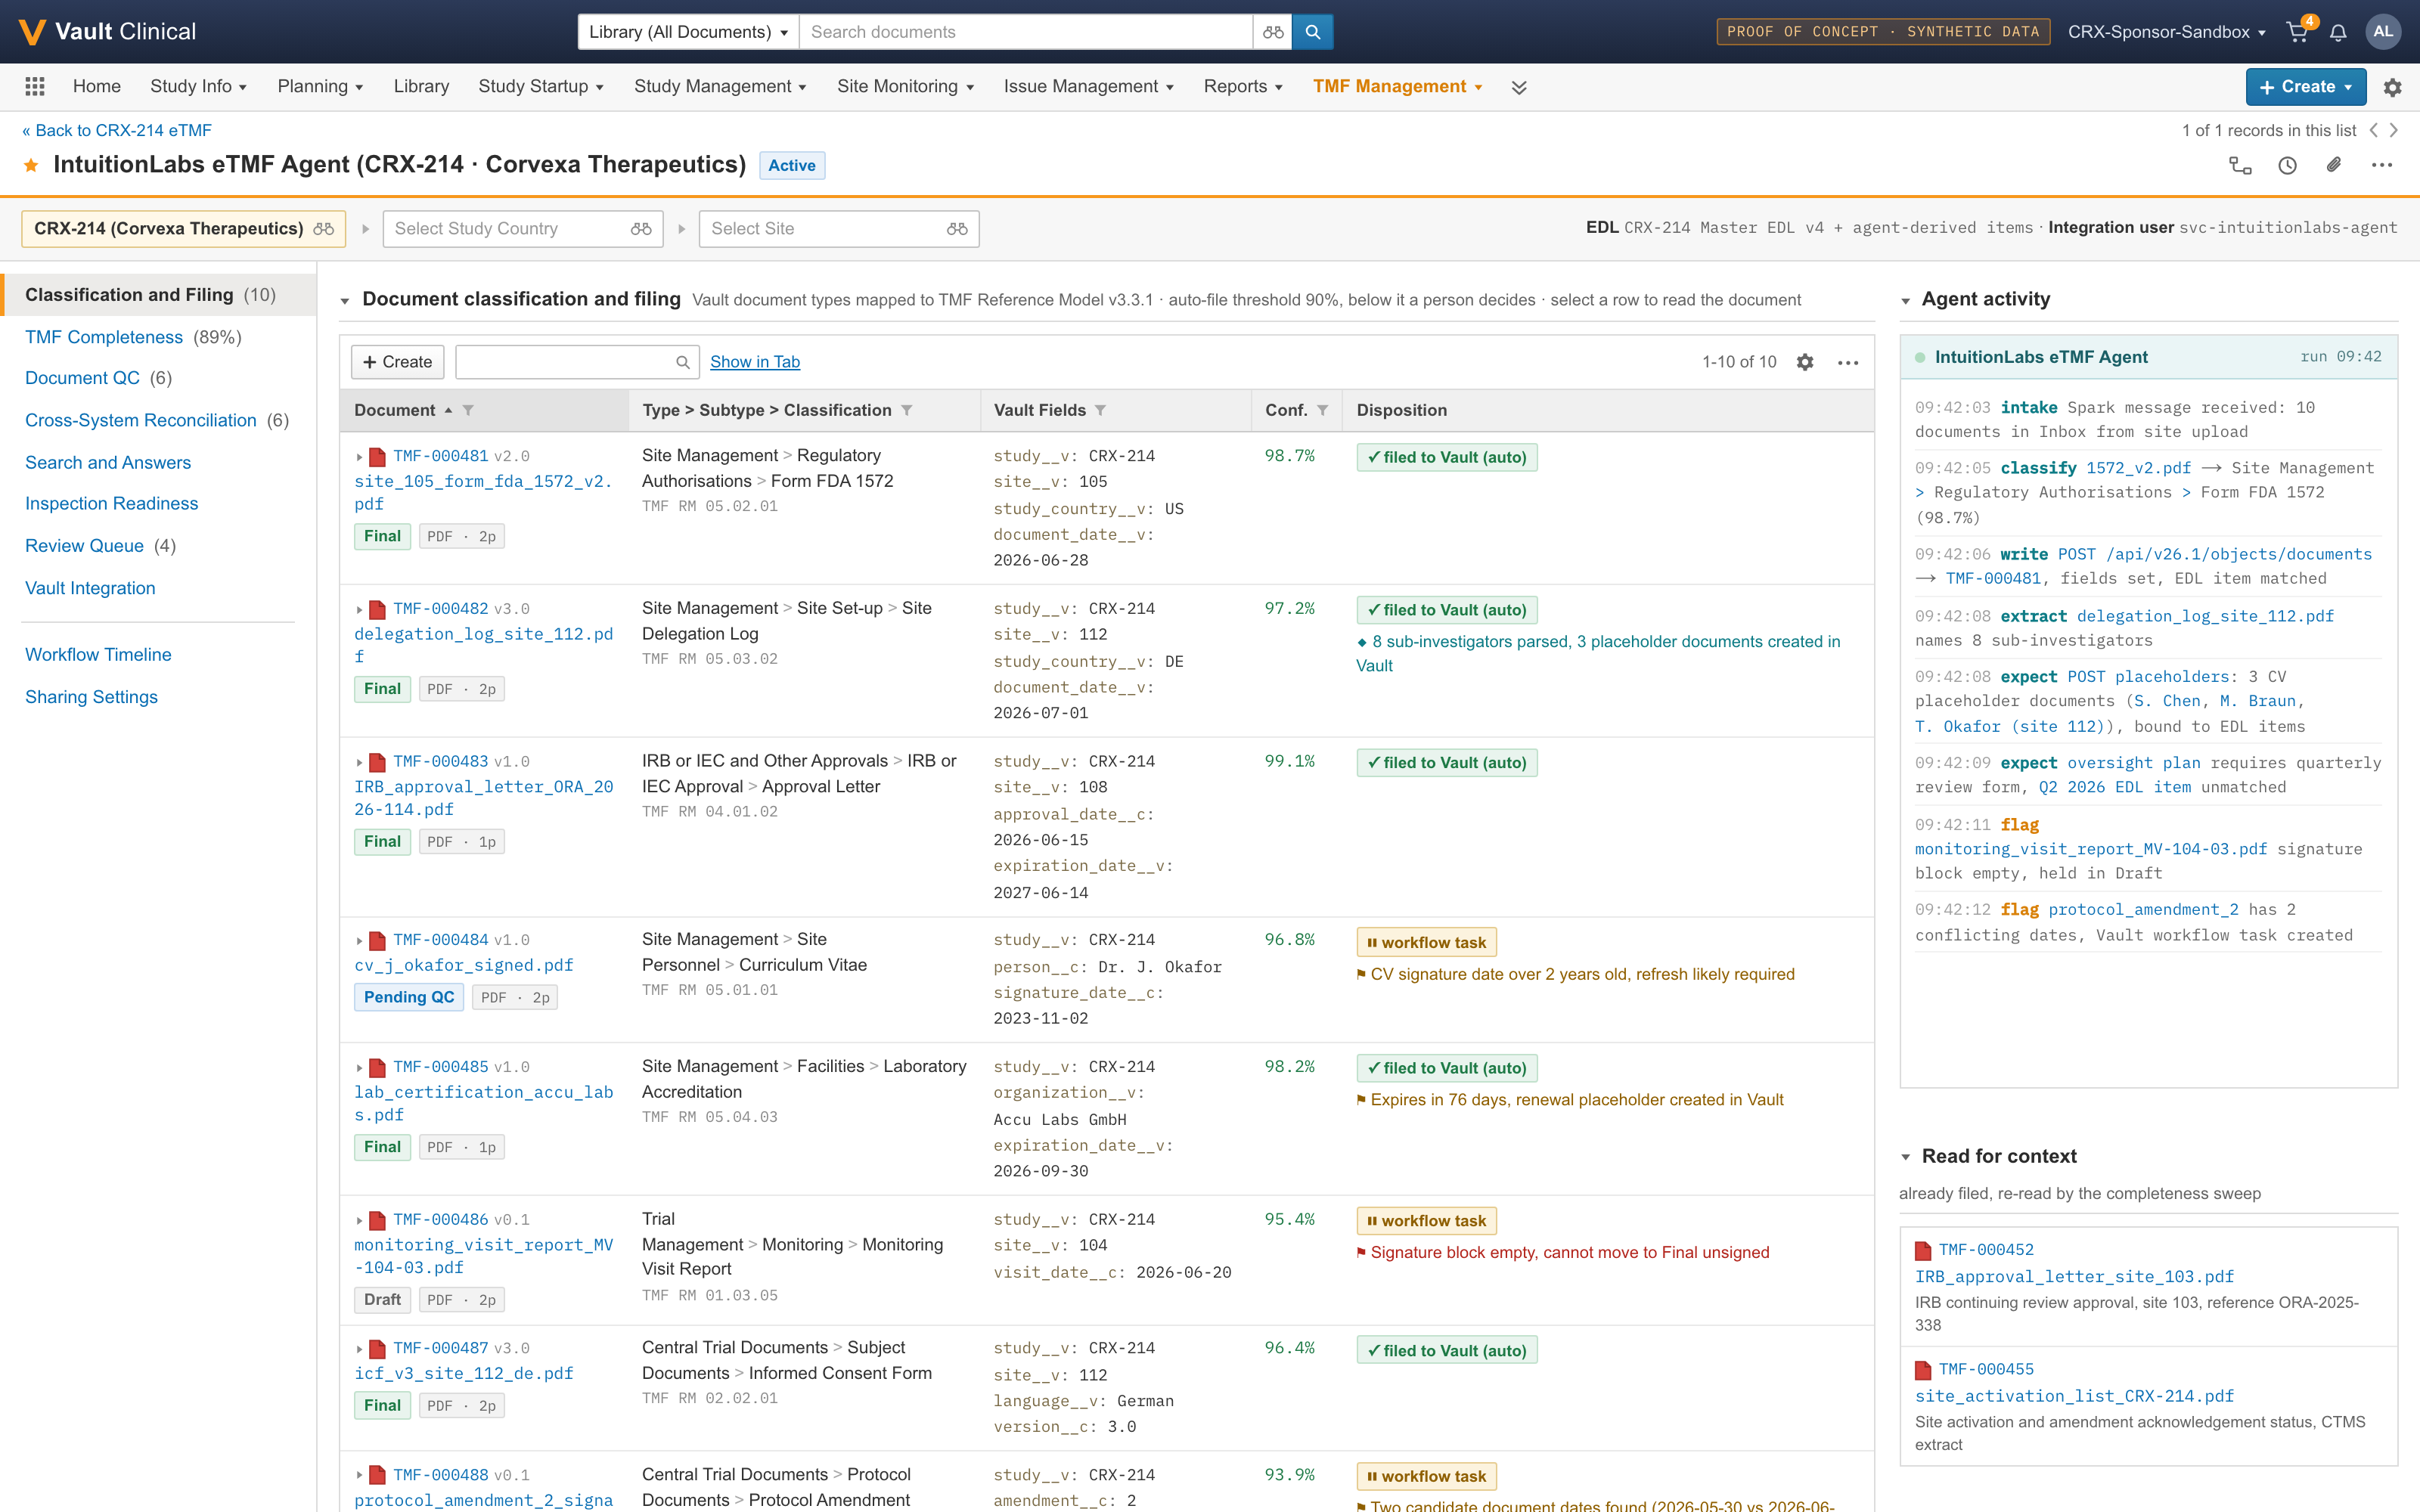Viewport: 2420px width, 1512px height.
Task: Filter the Type Subtype Classification column
Action: coord(907,410)
